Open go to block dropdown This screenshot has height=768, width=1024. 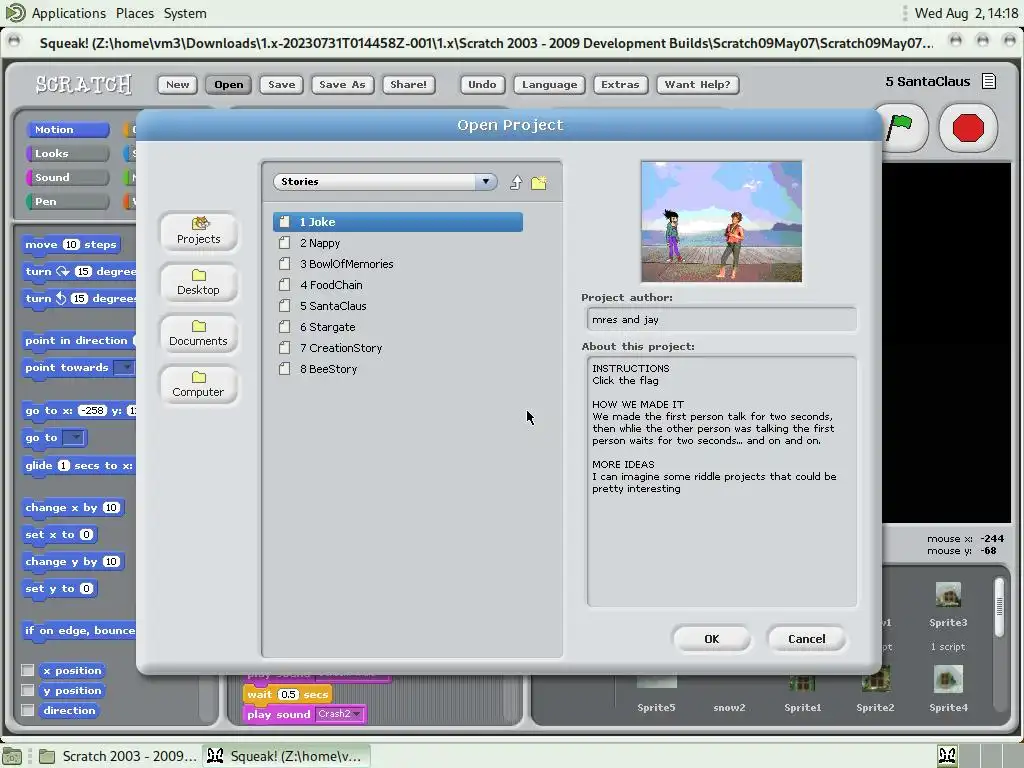[74, 438]
